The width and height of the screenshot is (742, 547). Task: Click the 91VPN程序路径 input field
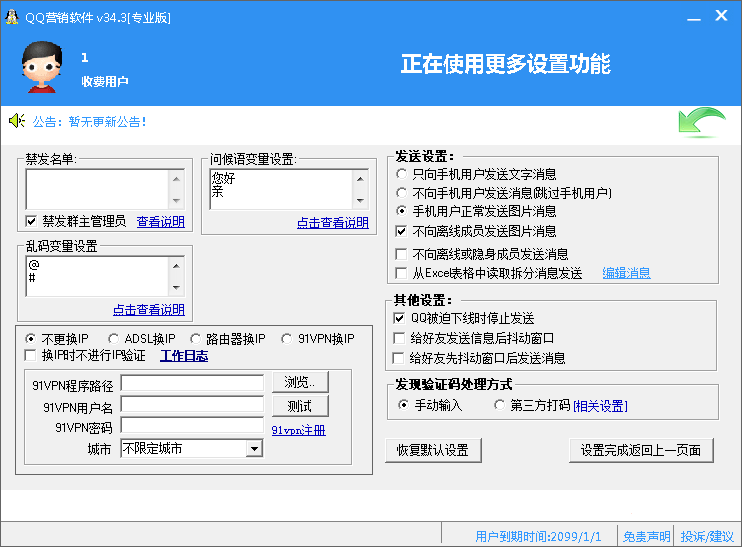pyautogui.click(x=192, y=383)
